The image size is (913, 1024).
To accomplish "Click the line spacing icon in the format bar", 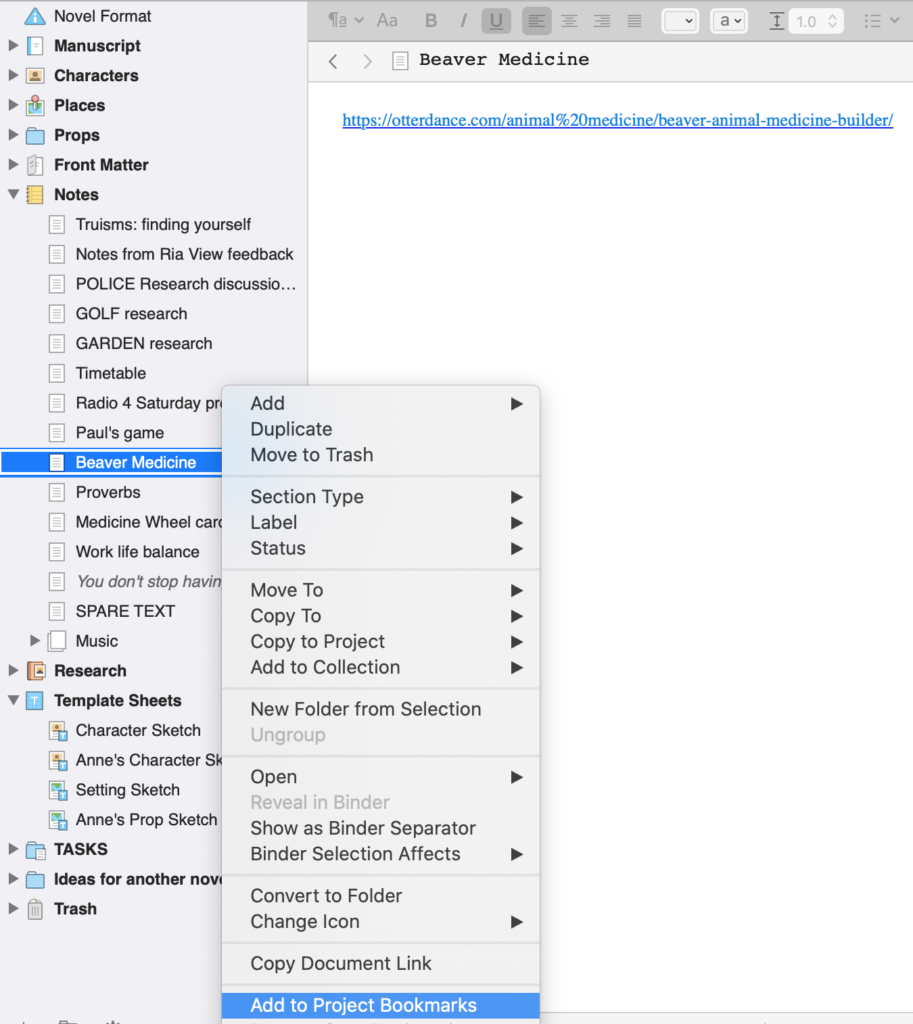I will [x=777, y=20].
